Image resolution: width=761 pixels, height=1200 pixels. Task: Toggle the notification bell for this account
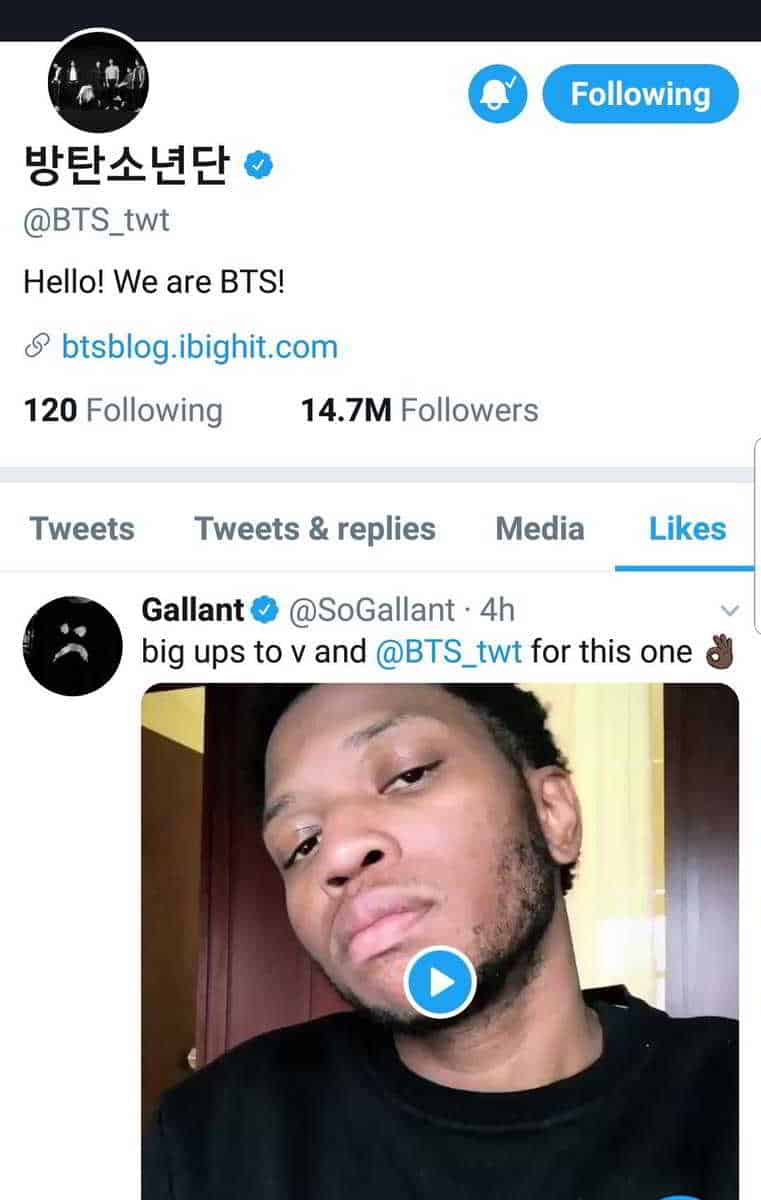click(498, 95)
